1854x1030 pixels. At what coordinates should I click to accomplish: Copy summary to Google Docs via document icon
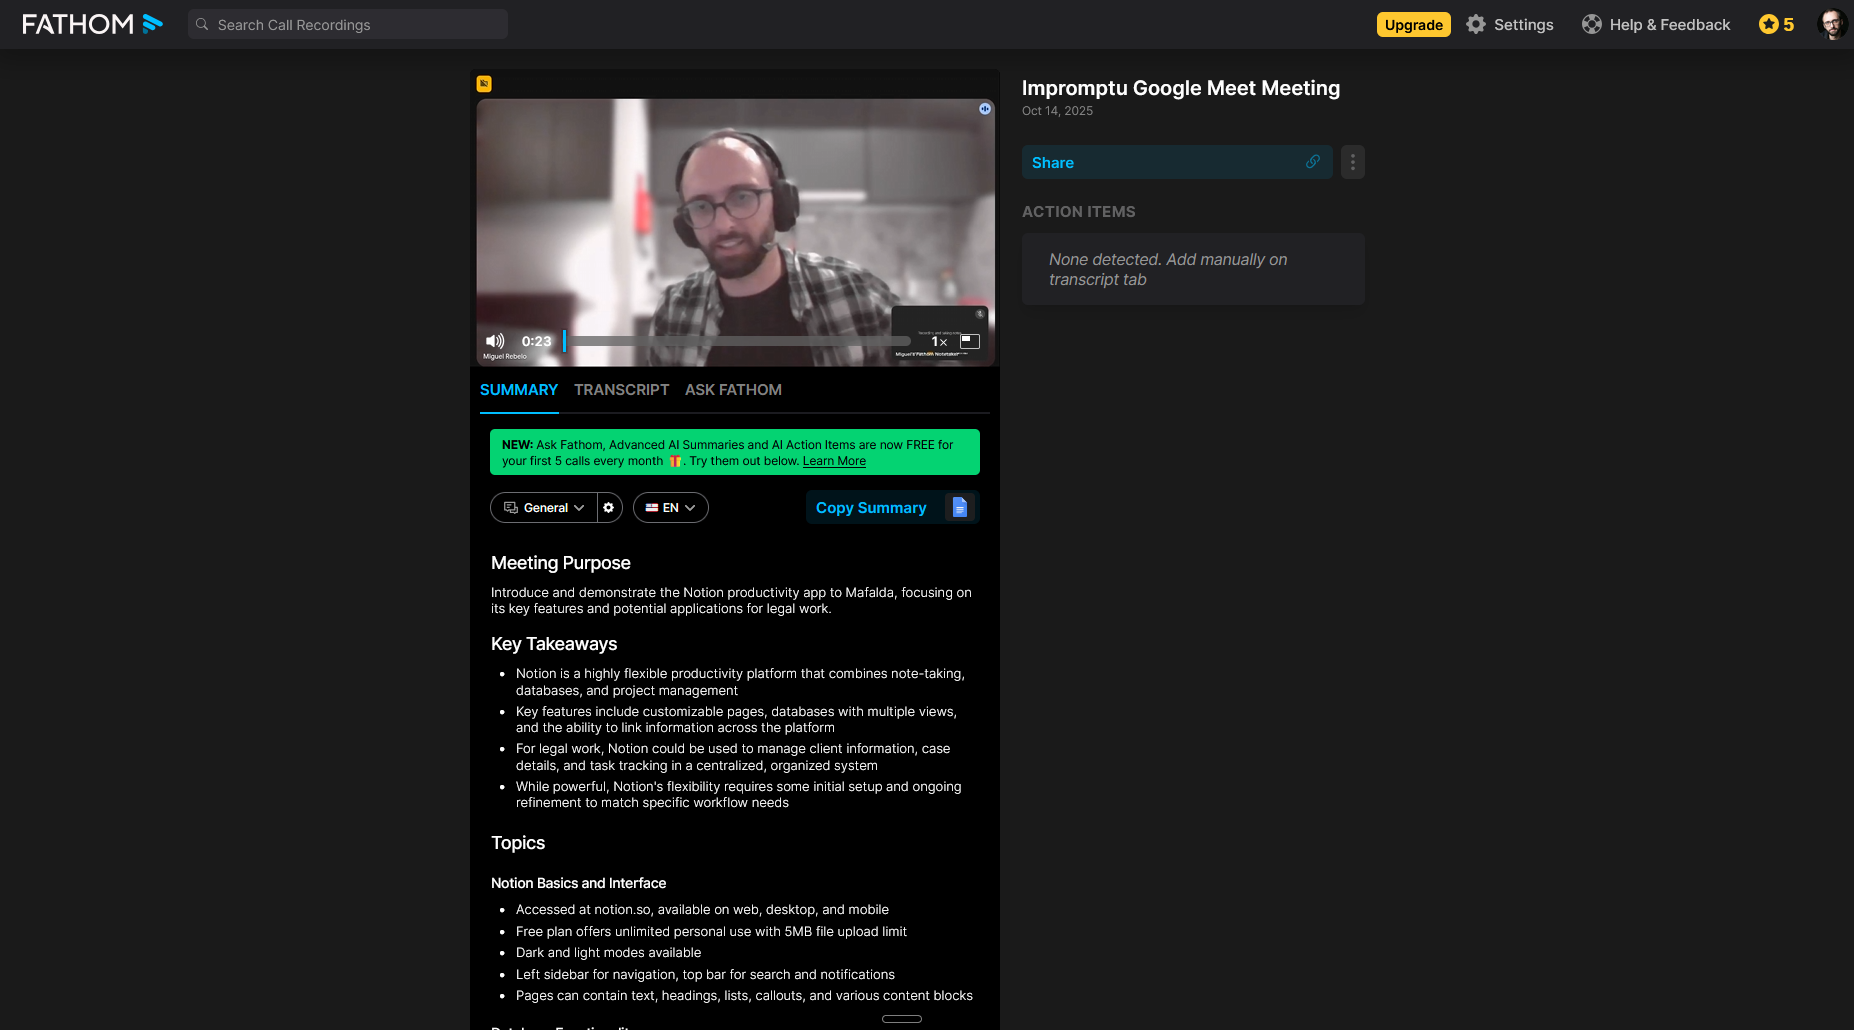point(959,507)
